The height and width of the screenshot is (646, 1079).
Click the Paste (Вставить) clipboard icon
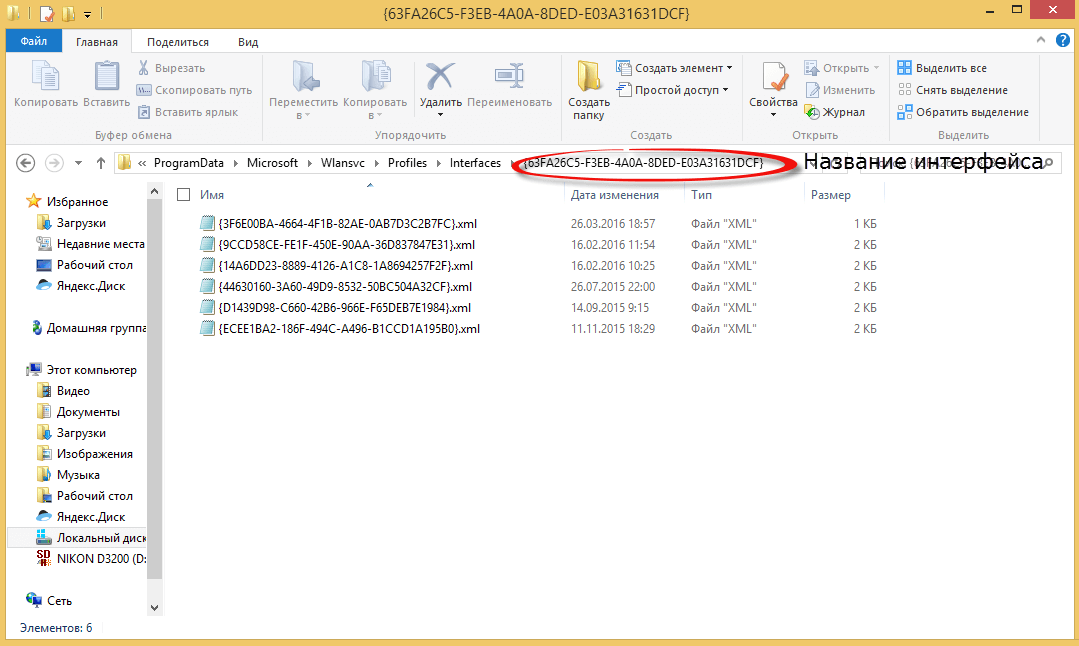coord(106,77)
